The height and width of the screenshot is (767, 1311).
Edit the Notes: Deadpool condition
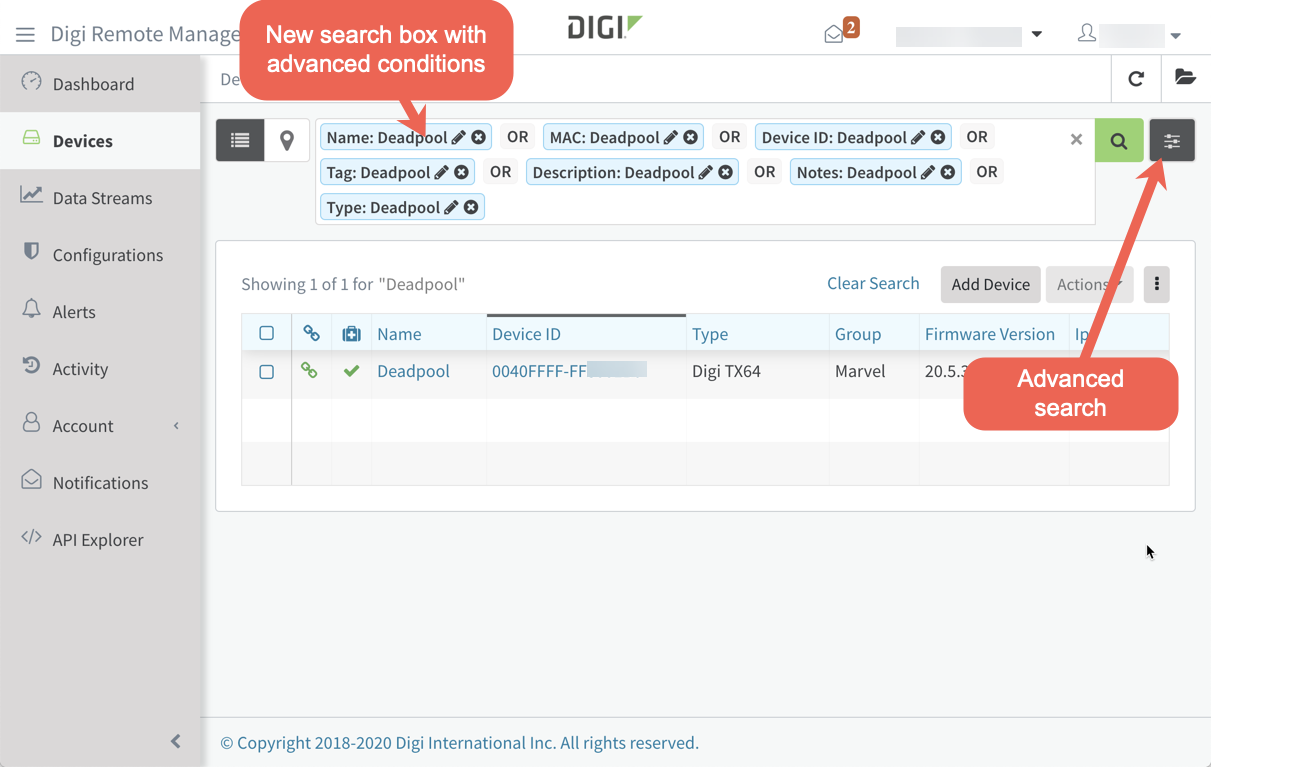(x=928, y=172)
